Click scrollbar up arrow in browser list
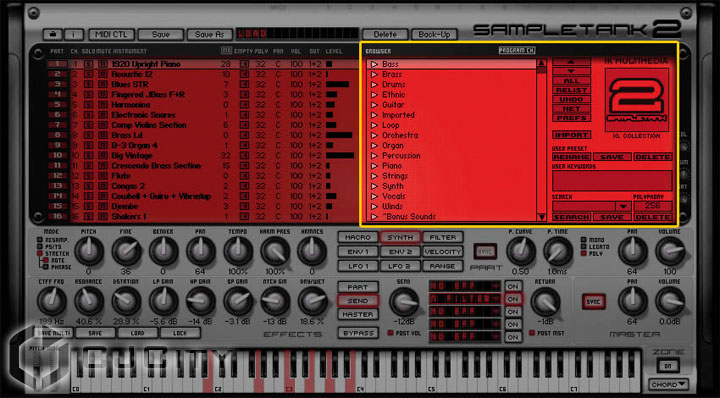Image resolution: width=720 pixels, height=398 pixels. 542,63
